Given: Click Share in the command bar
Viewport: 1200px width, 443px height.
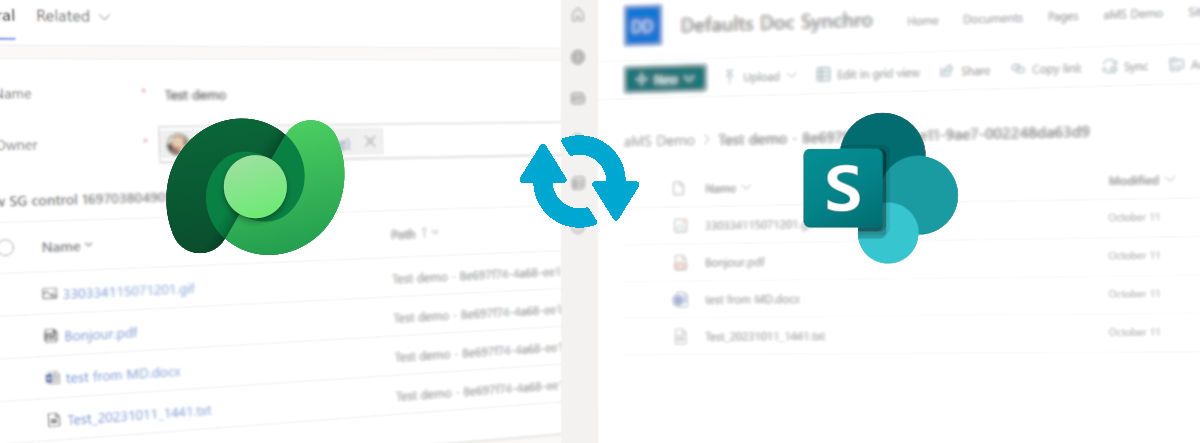Looking at the screenshot, I should [965, 71].
